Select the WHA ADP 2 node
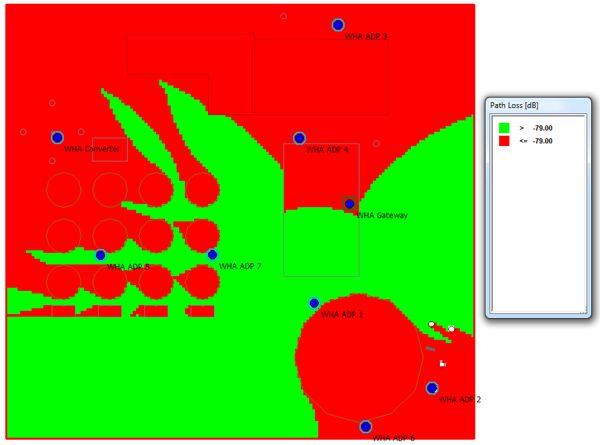 [x=432, y=388]
